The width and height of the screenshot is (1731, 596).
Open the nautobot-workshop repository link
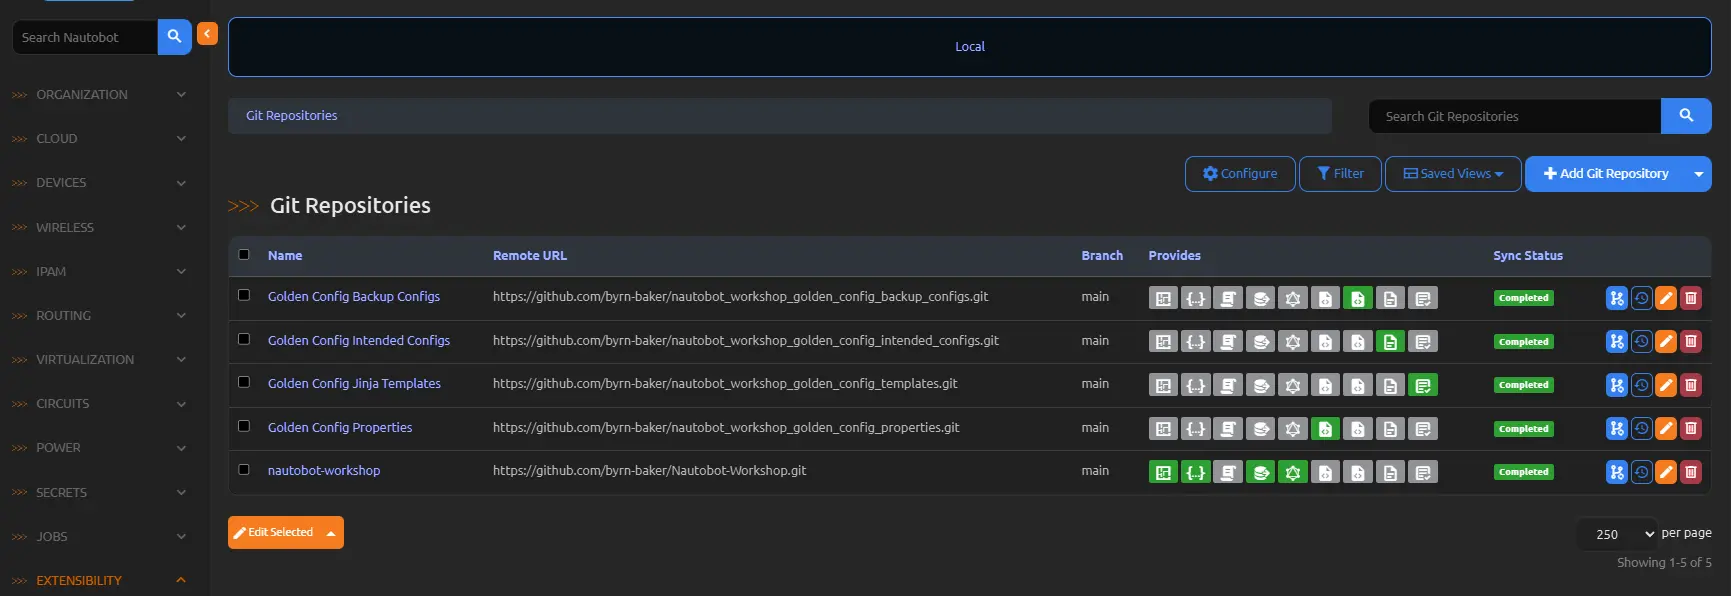pos(324,471)
